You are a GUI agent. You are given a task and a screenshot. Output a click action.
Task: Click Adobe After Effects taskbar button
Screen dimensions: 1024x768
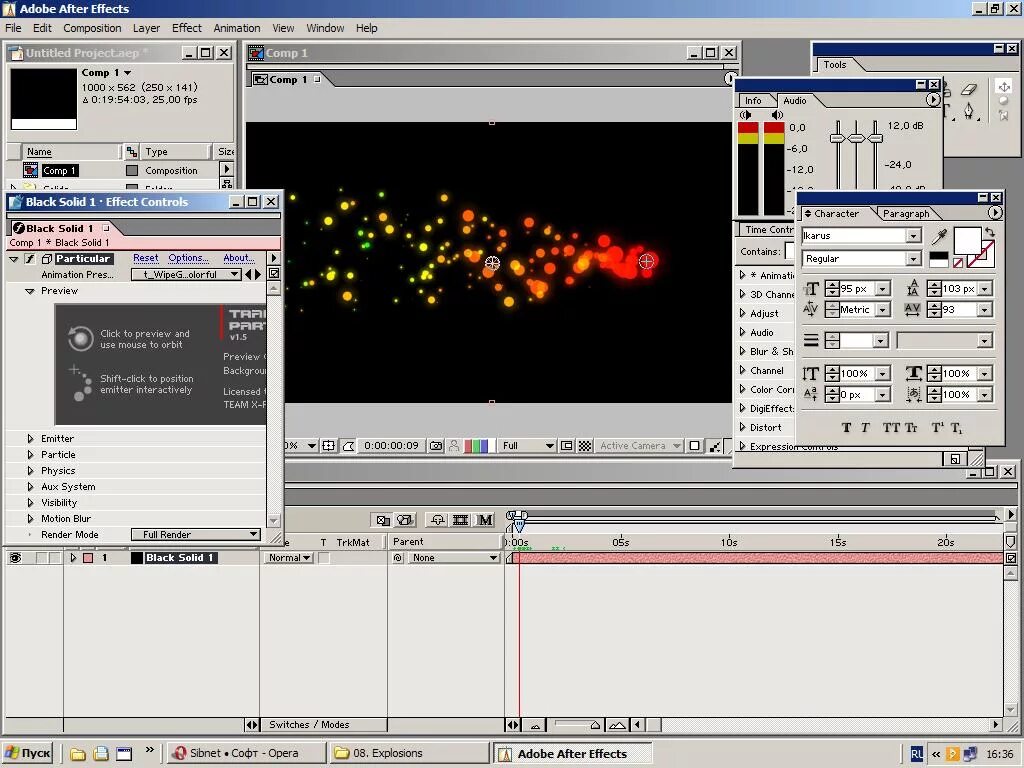point(572,754)
